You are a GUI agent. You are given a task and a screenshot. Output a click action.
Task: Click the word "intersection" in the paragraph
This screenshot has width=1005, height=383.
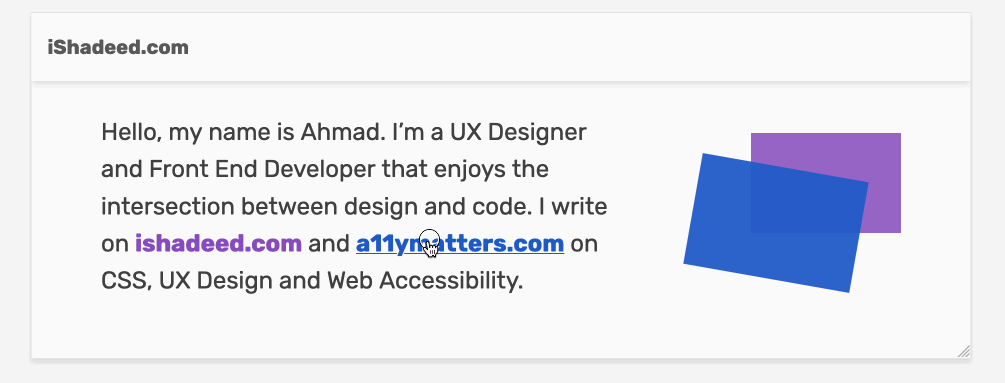[168, 207]
